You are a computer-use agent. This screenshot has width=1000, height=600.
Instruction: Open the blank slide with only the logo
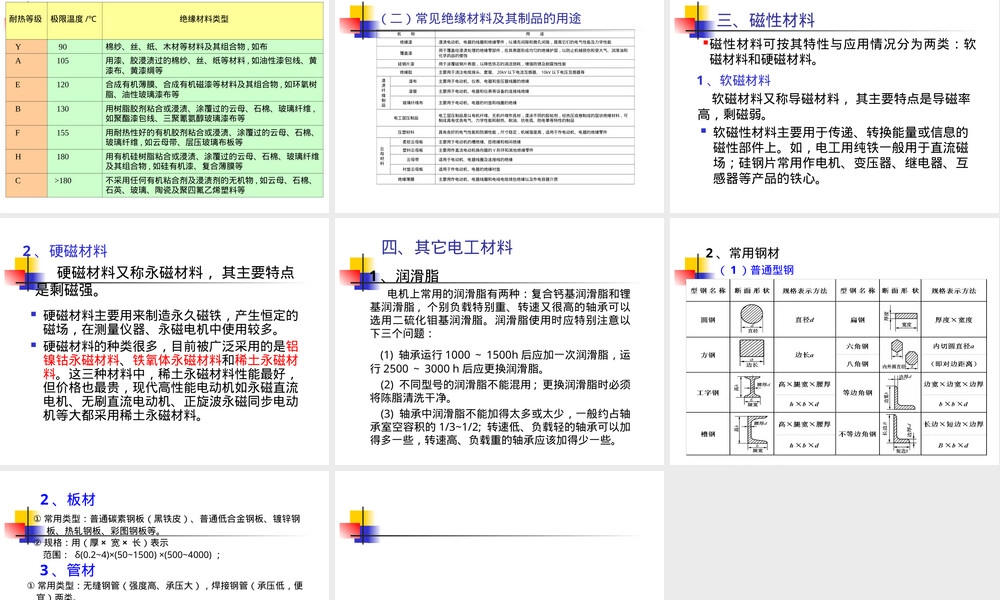pyautogui.click(x=499, y=535)
